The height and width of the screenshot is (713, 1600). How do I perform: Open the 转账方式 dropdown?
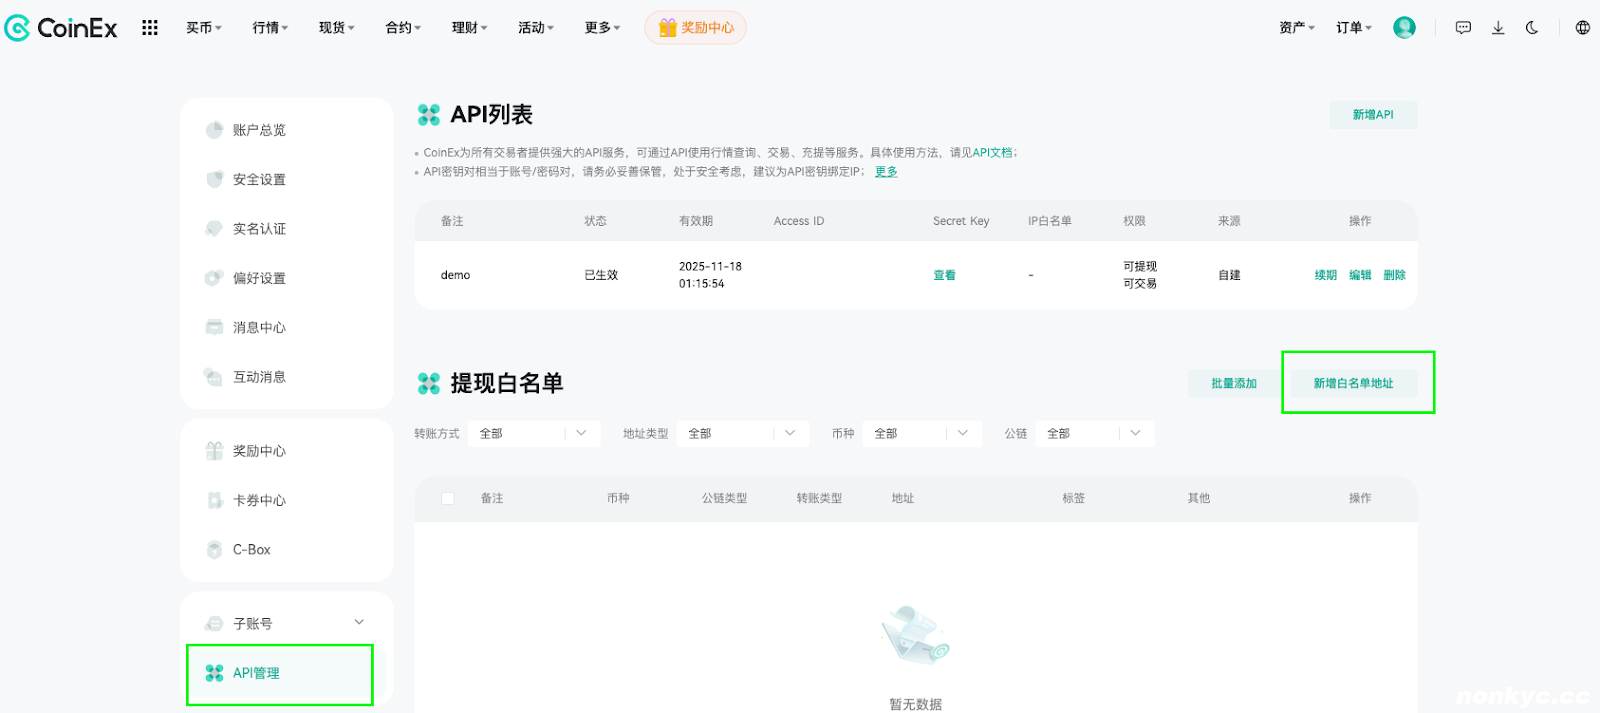[x=534, y=433]
